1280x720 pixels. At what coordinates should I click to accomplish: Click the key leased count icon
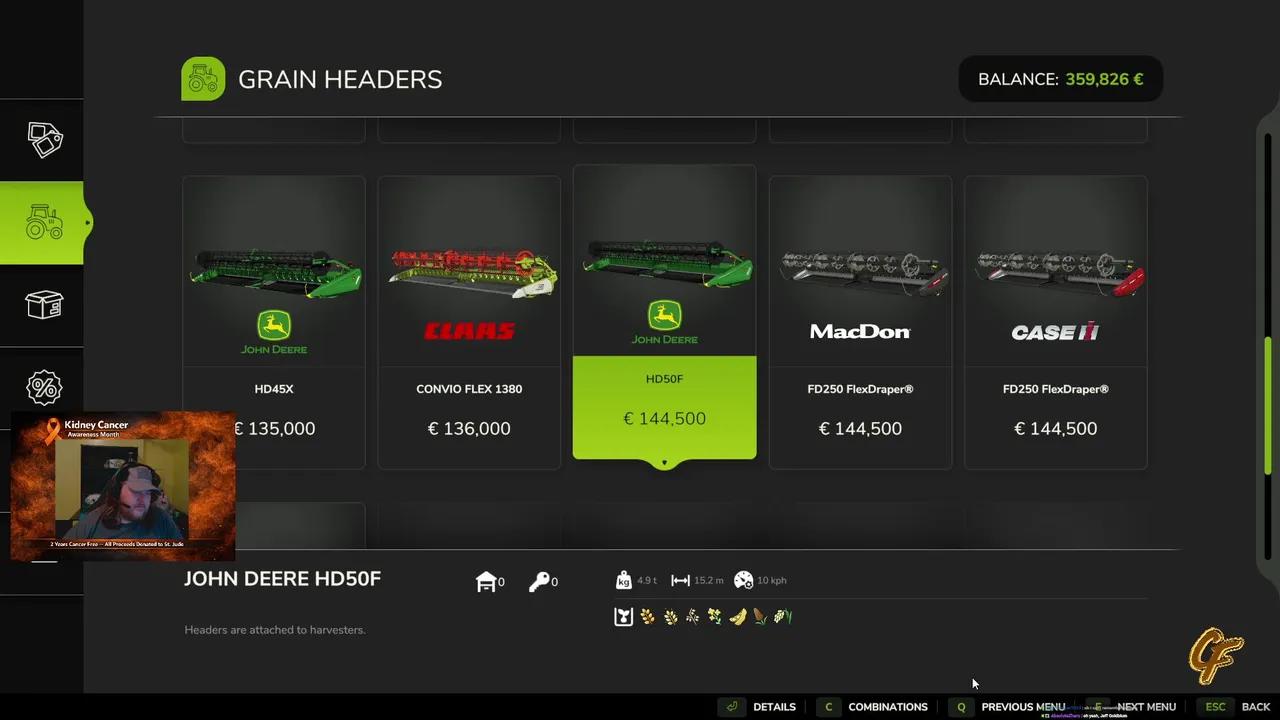(539, 581)
